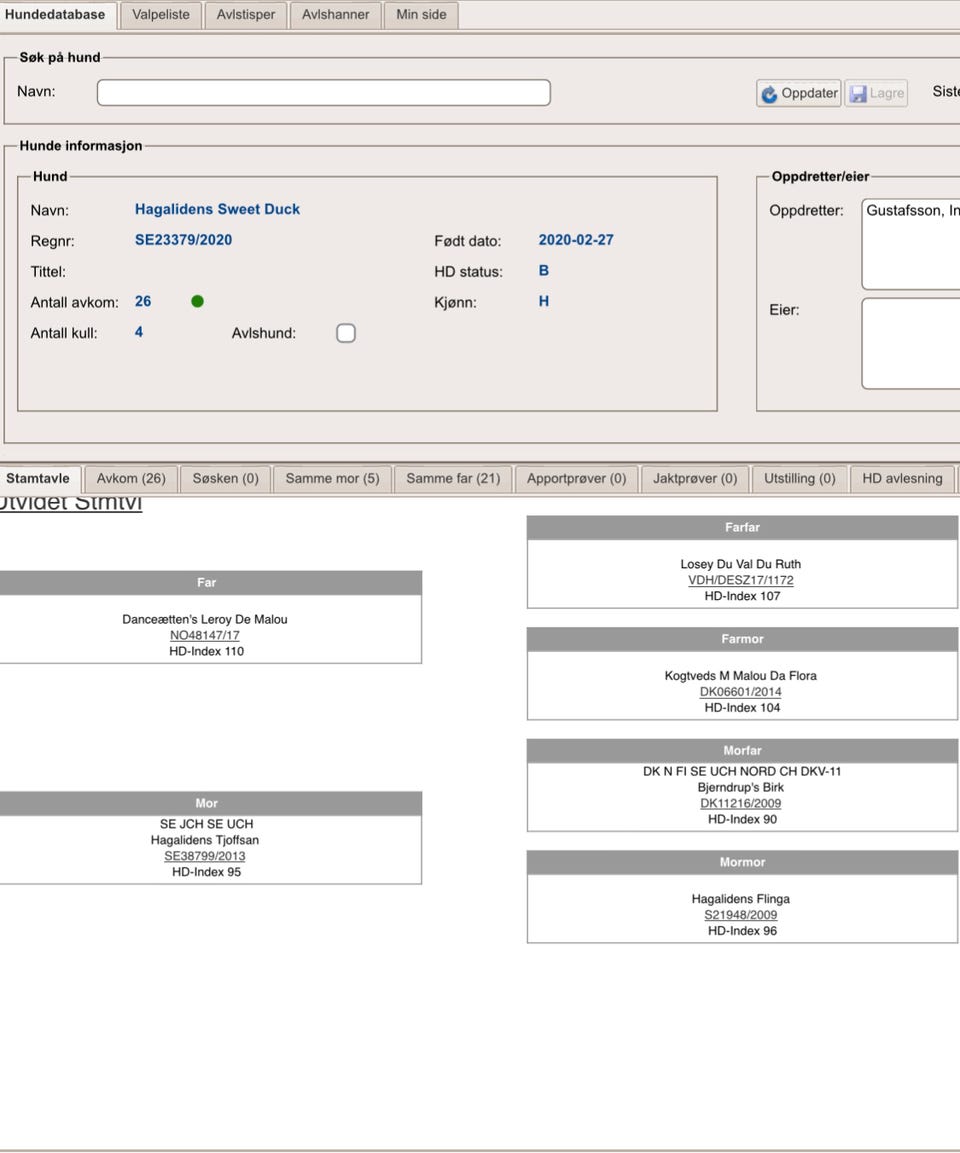
Task: Open Farmor registration link DK06601/2014
Action: pyautogui.click(x=741, y=692)
